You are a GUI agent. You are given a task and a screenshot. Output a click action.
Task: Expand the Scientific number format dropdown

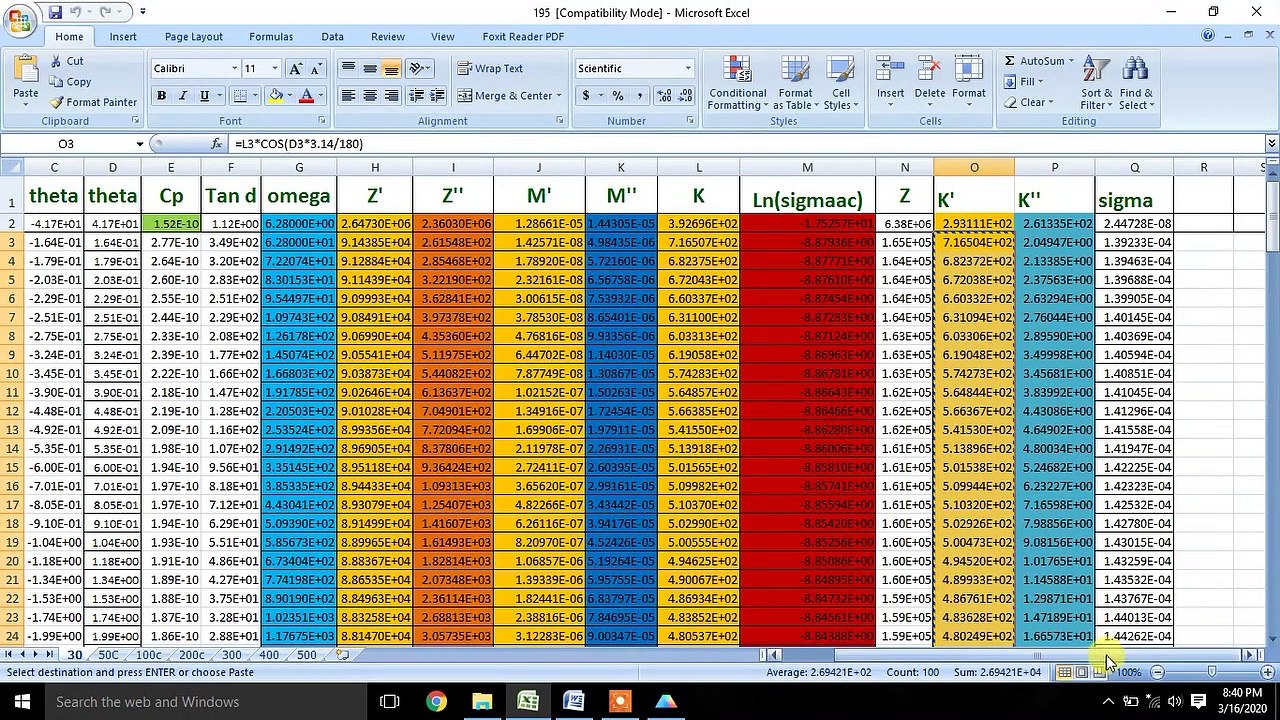687,68
